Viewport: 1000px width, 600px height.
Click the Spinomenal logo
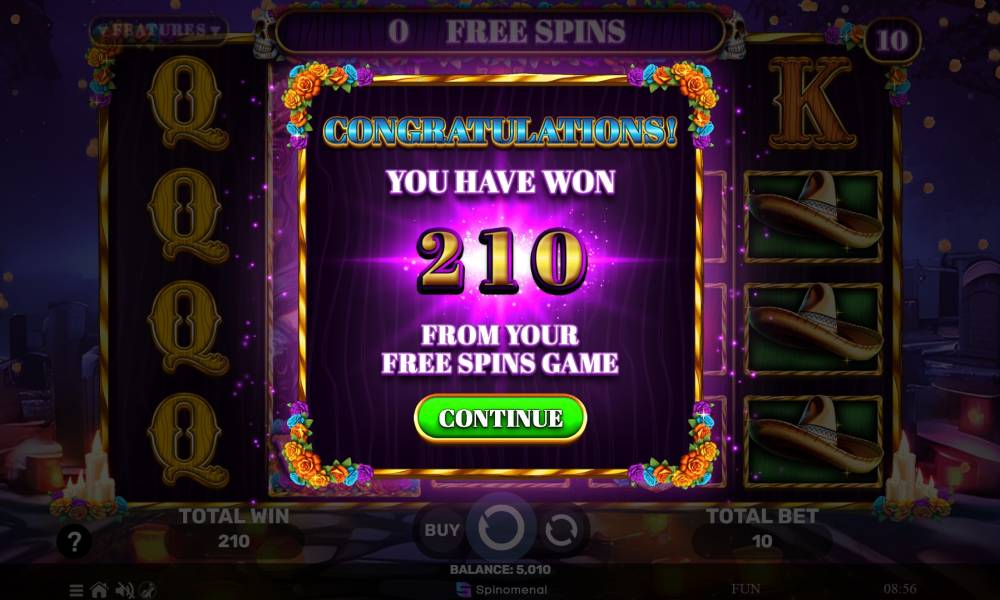pos(502,590)
